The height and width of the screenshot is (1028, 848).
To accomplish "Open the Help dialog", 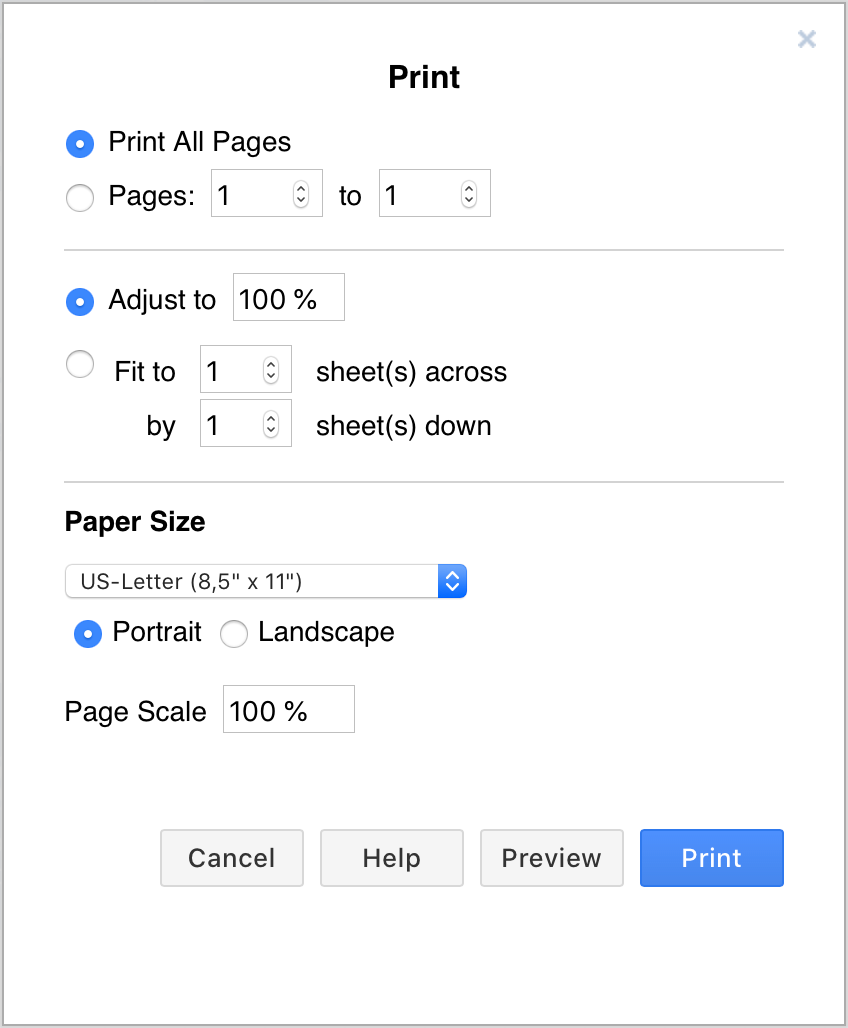I will (x=391, y=858).
